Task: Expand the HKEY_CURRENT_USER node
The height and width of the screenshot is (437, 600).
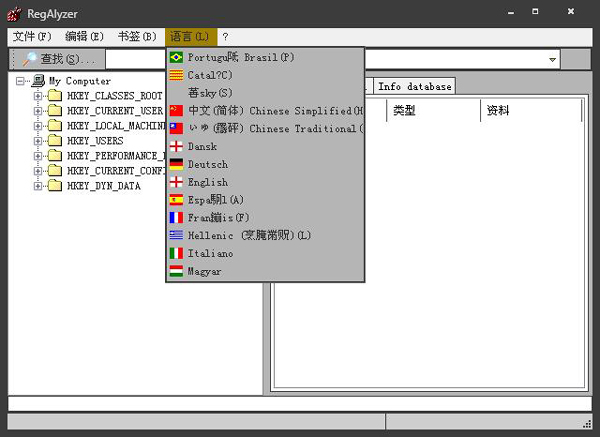Action: 38,111
